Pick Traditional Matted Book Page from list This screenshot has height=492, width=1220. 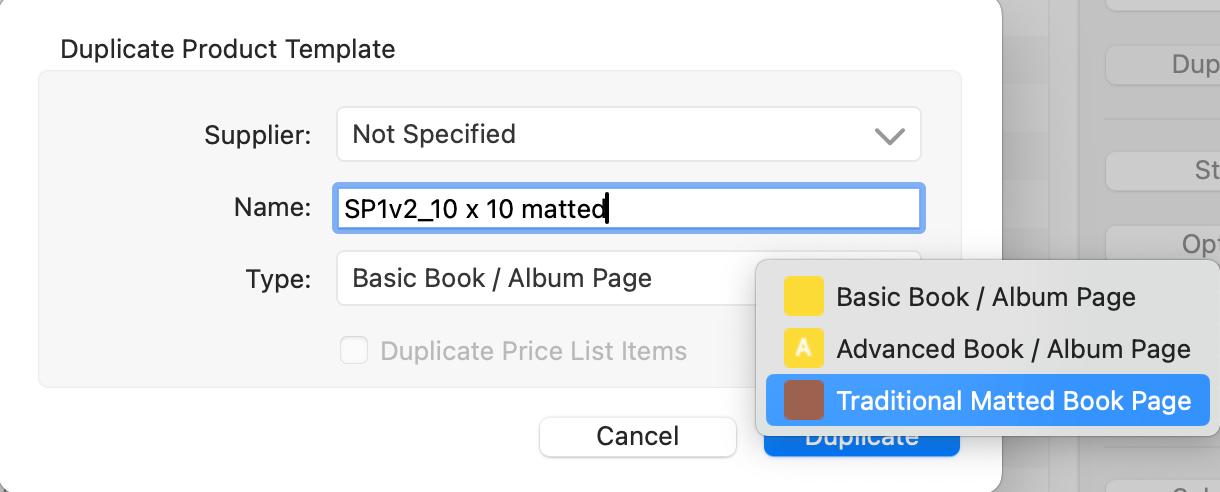pyautogui.click(x=1013, y=401)
